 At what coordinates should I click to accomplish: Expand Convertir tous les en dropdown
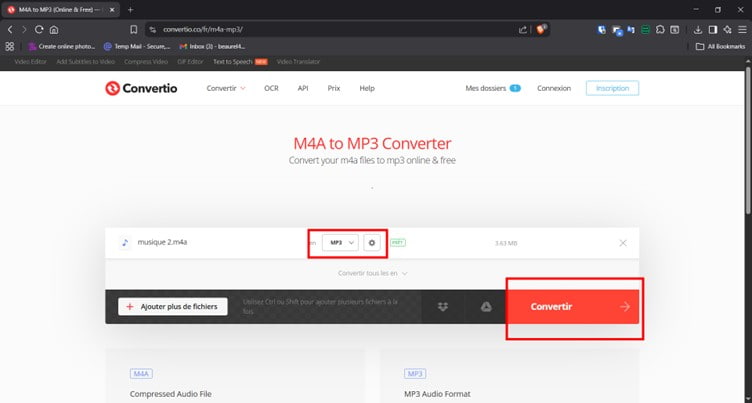tap(372, 273)
